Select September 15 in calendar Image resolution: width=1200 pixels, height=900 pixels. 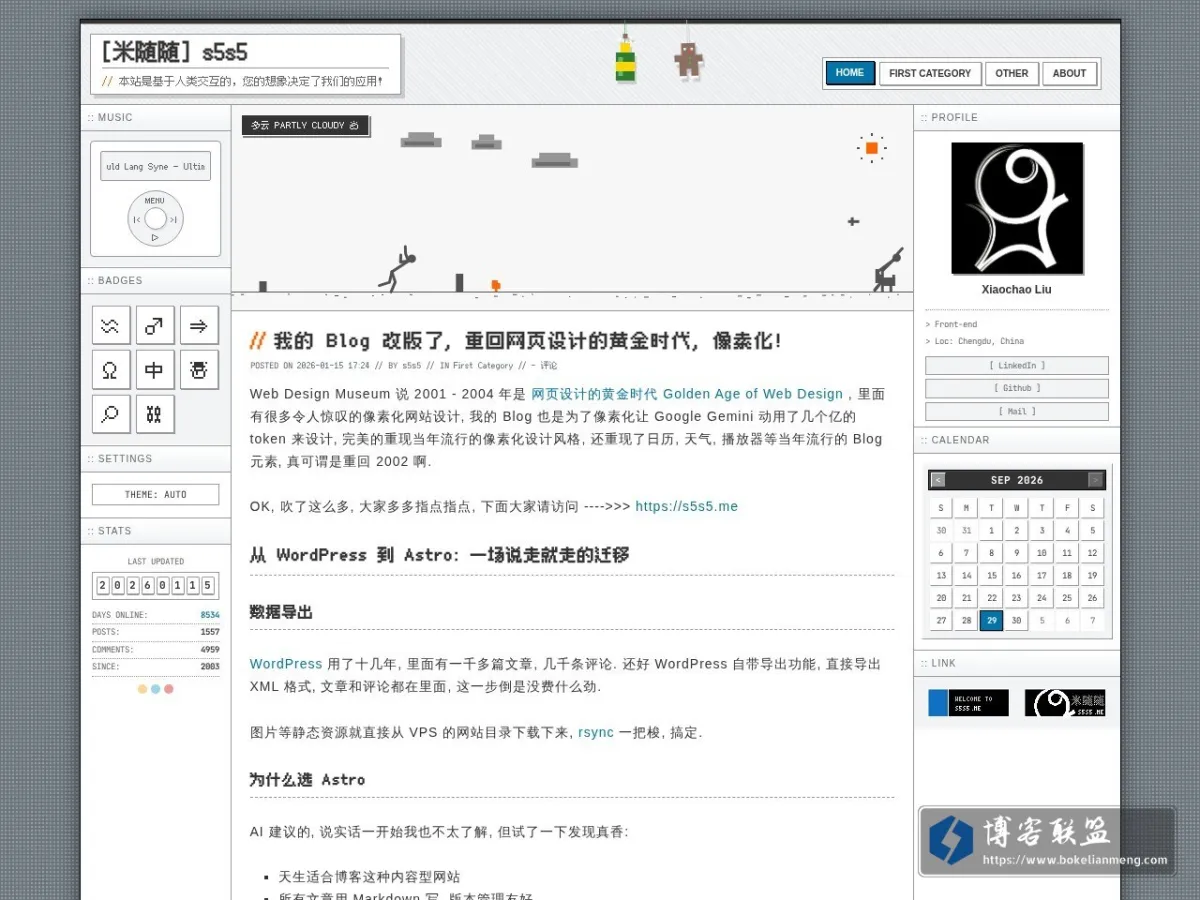[x=991, y=575]
